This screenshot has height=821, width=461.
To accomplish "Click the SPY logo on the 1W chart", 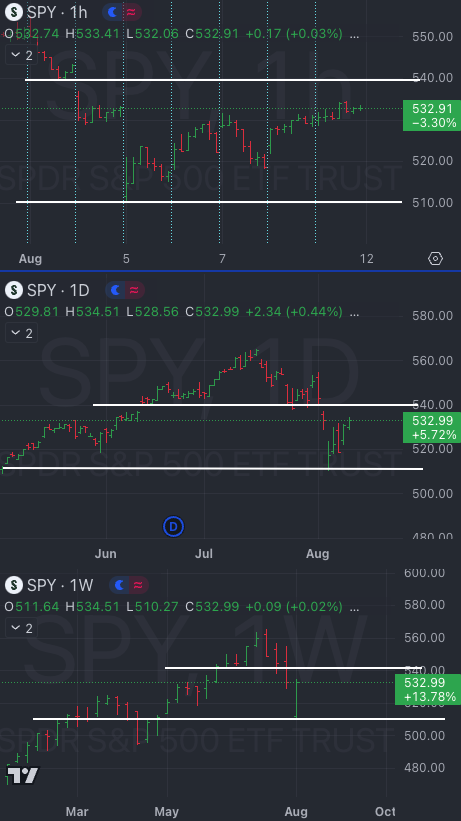I will coord(14,584).
